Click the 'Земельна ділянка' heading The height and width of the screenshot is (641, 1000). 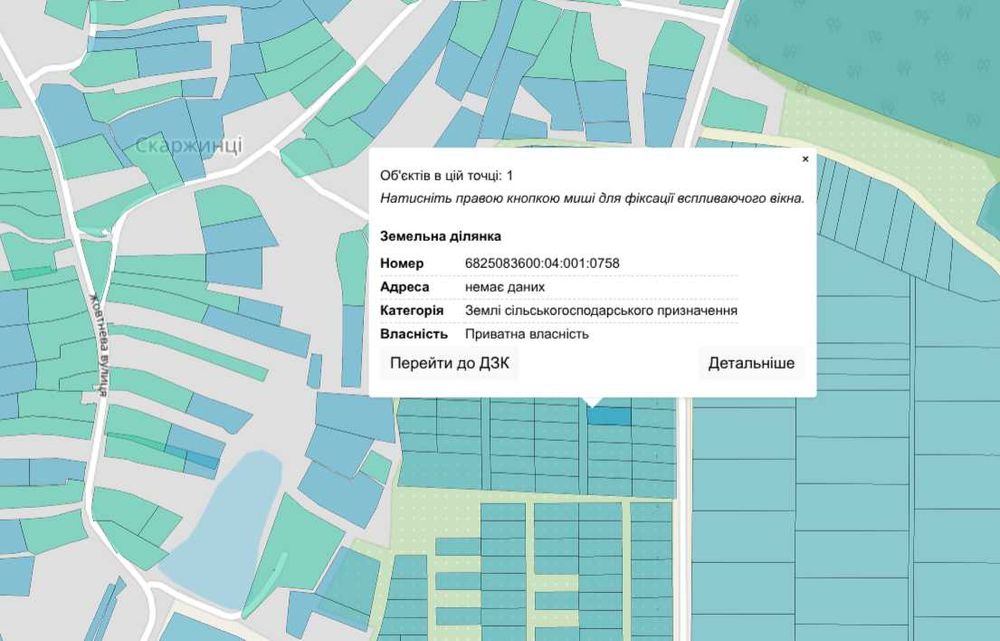441,236
